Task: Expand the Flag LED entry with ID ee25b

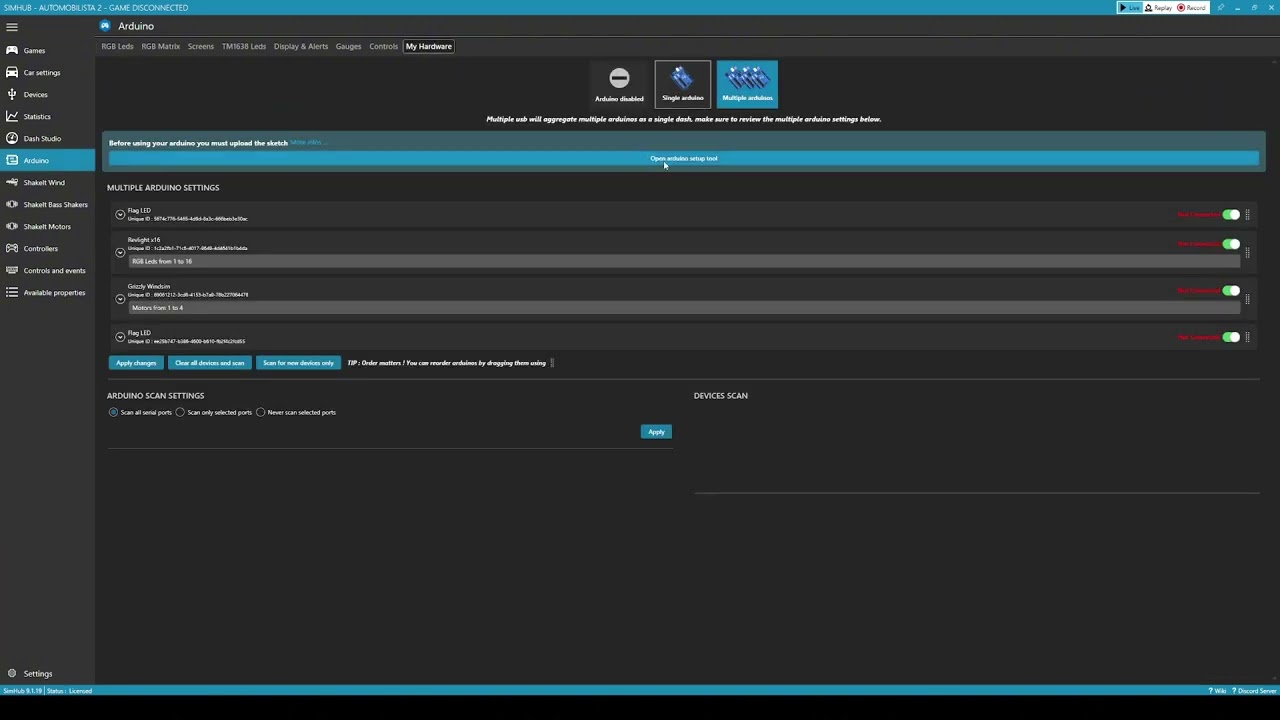Action: [x=120, y=337]
